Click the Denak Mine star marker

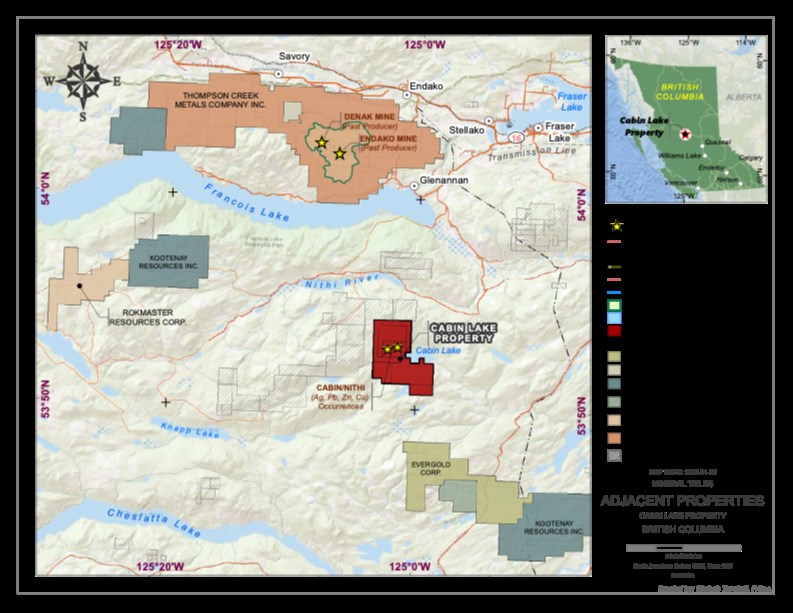(321, 144)
